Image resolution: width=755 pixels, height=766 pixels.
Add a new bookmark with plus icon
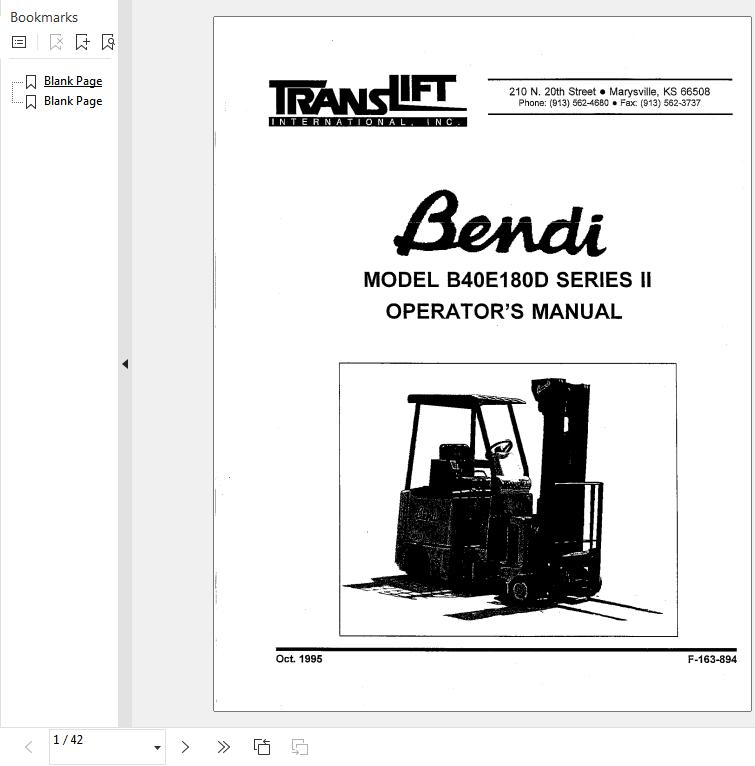82,42
